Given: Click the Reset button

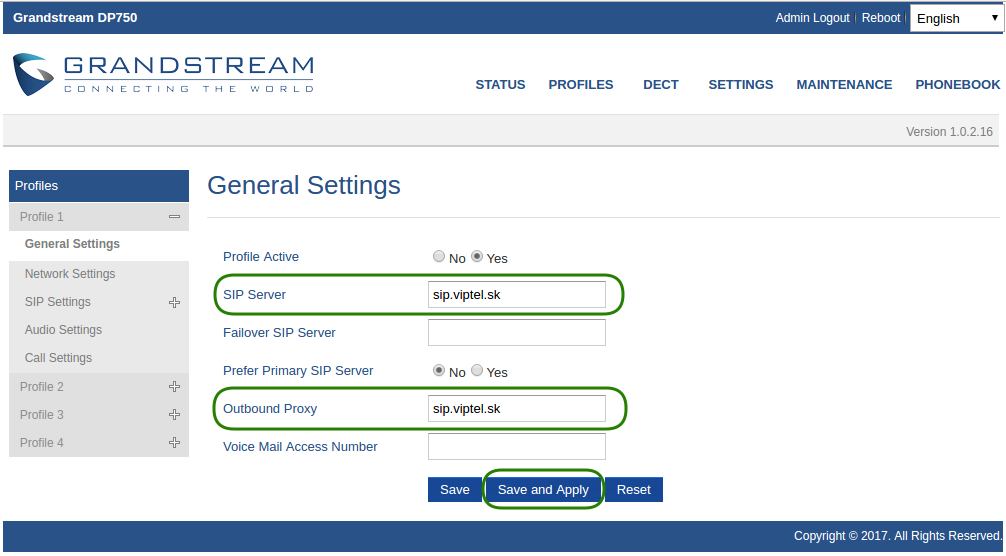Looking at the screenshot, I should (634, 489).
